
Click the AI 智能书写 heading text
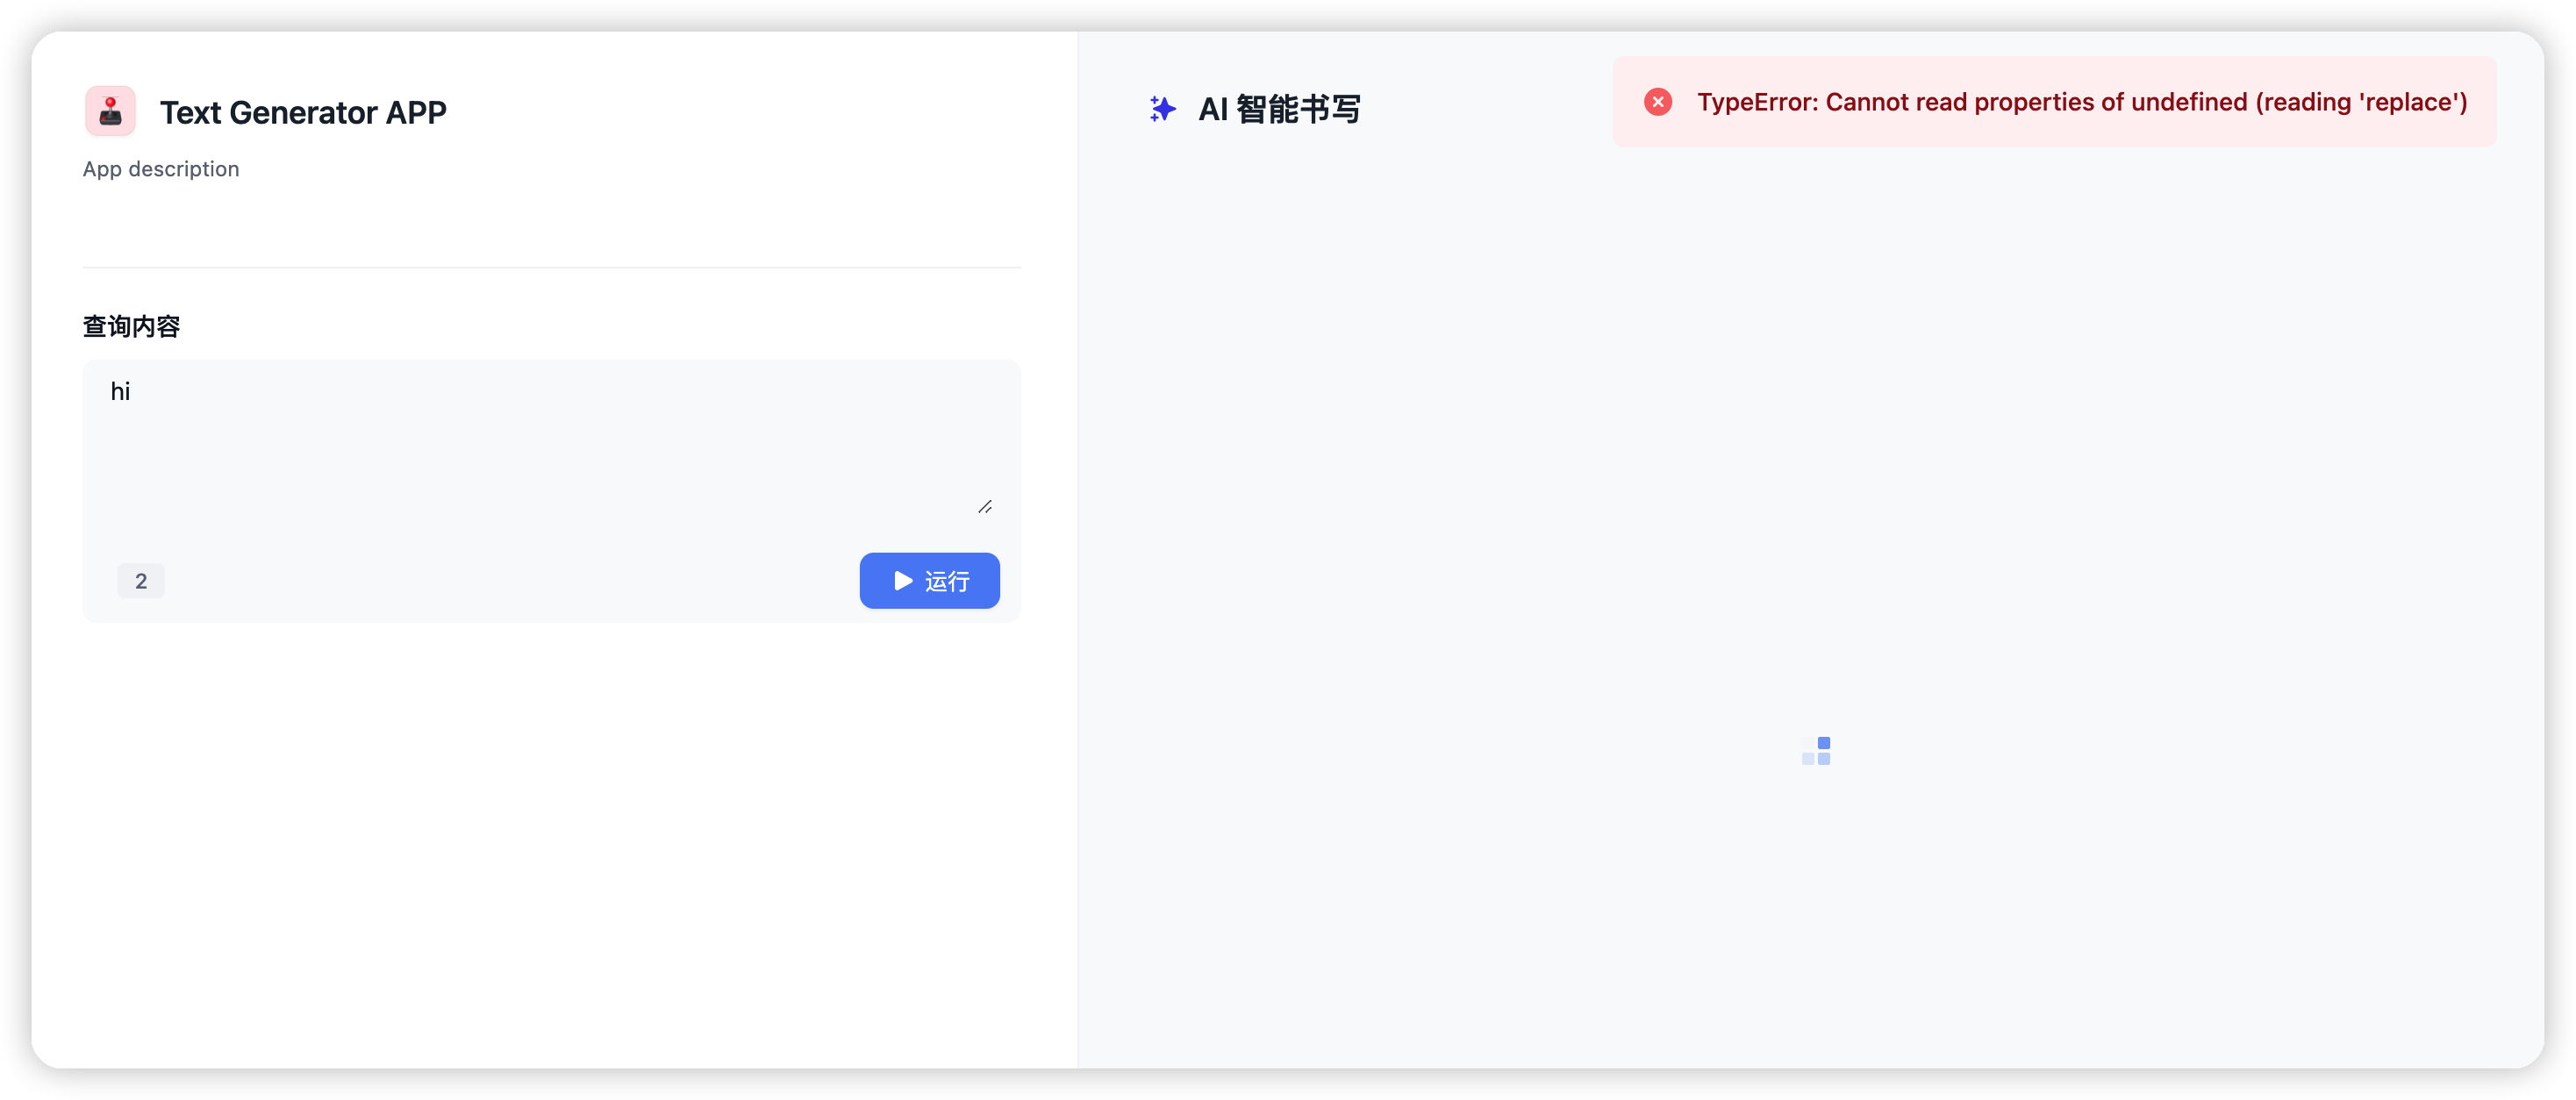tap(1279, 109)
